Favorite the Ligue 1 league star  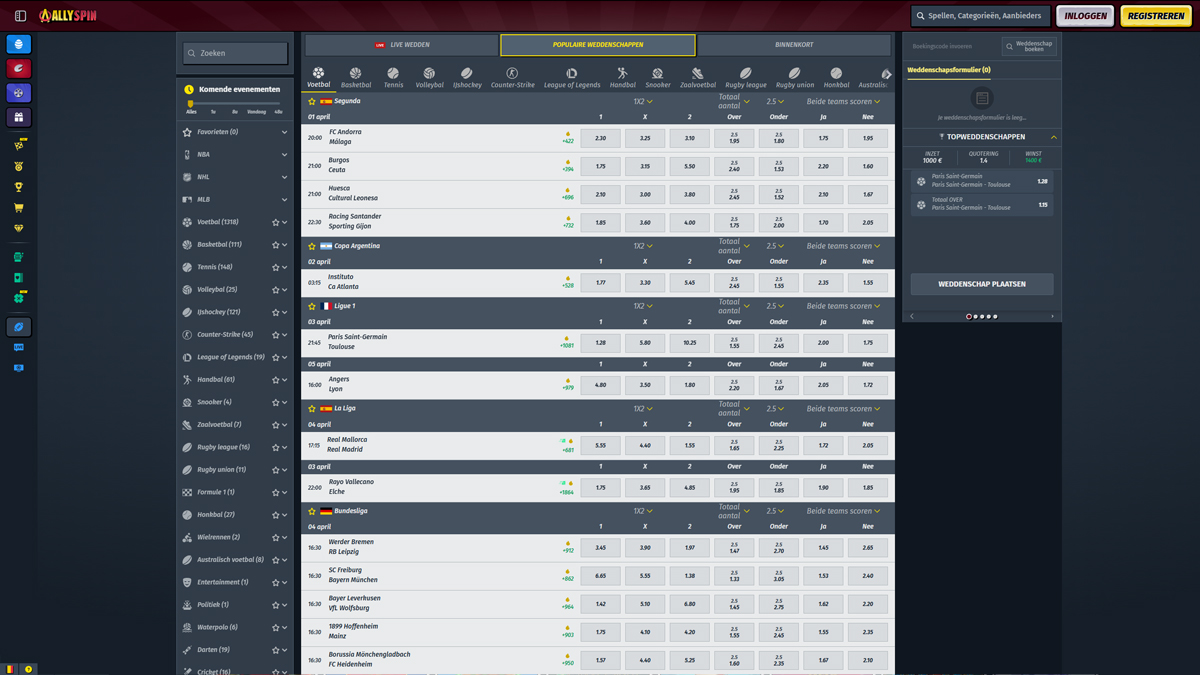click(312, 306)
